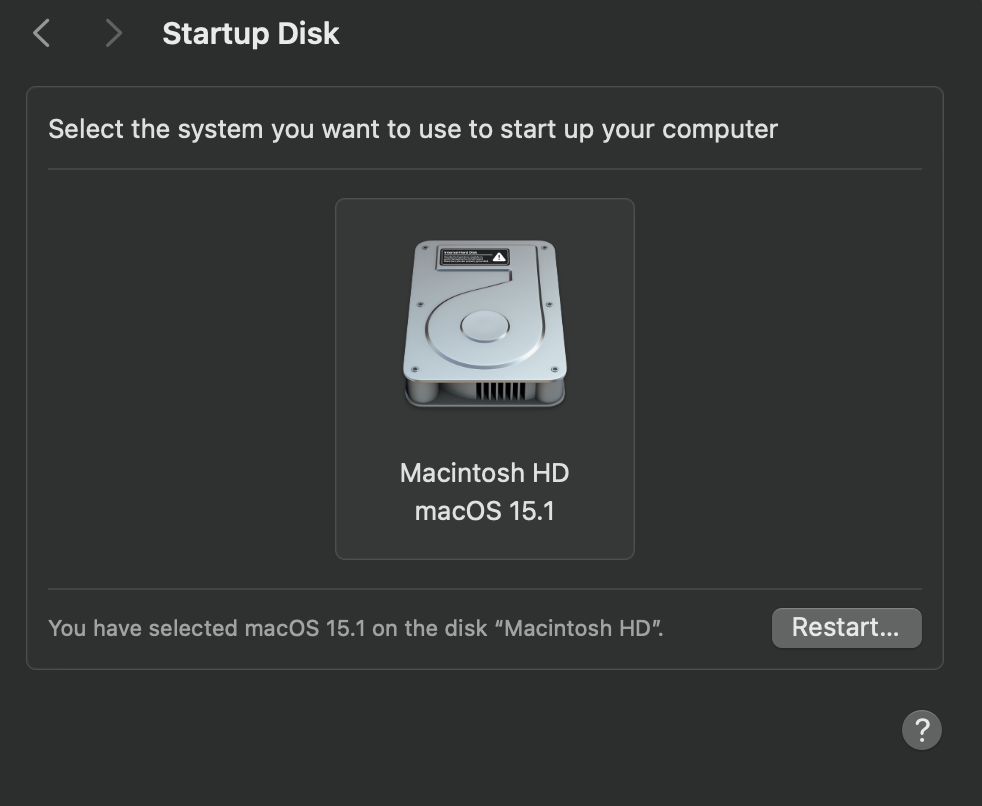This screenshot has height=806, width=982.
Task: Click the Restart... button
Action: [846, 628]
